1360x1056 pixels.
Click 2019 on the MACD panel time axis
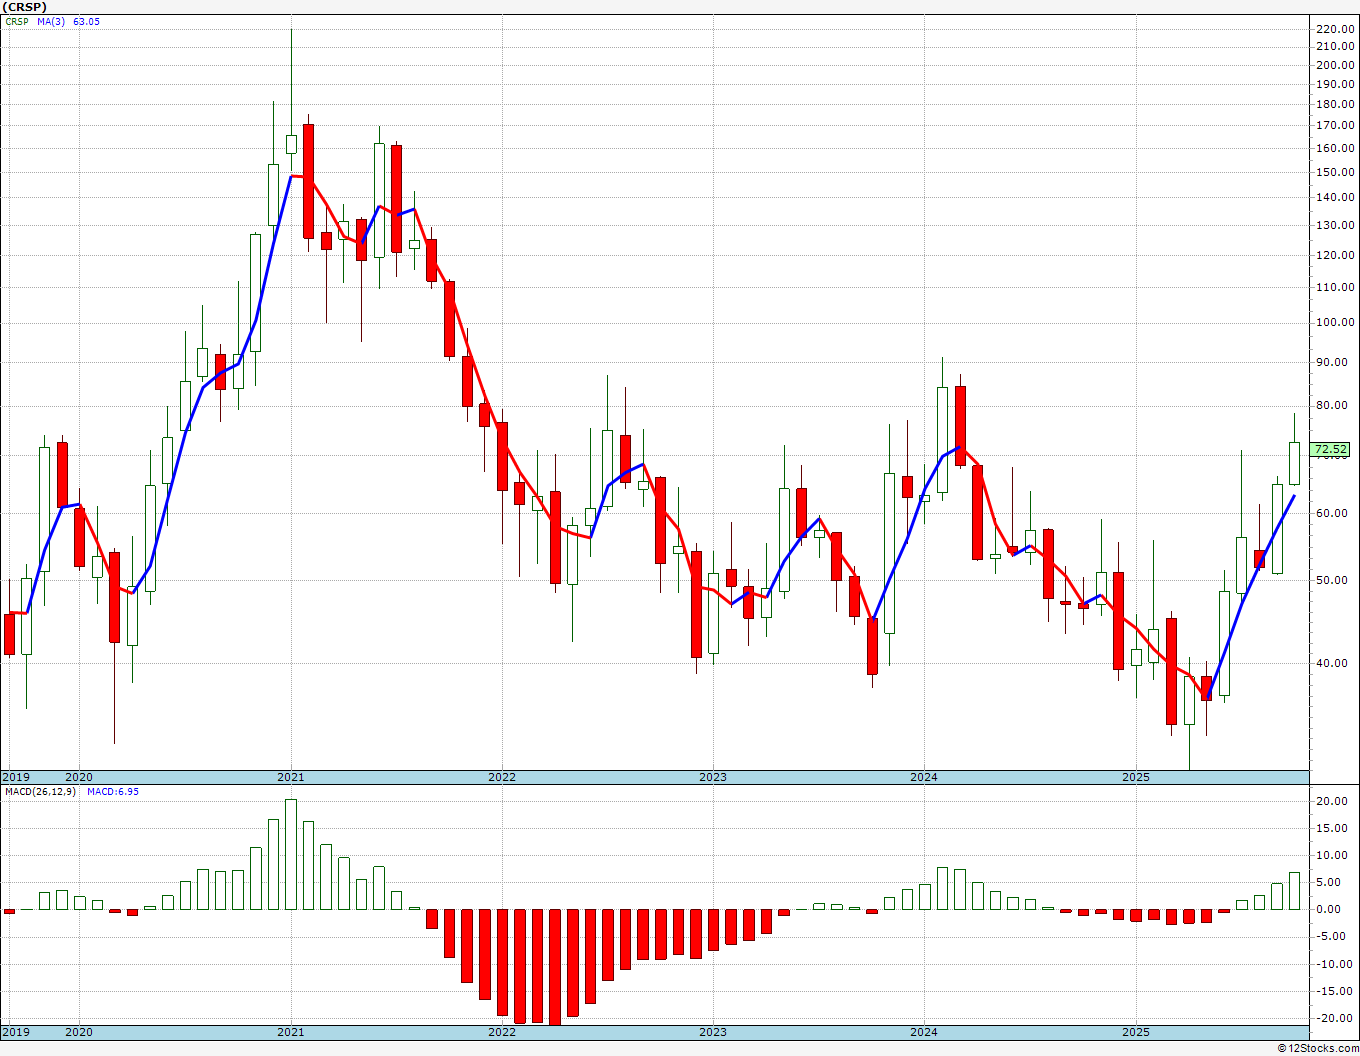[x=15, y=1032]
